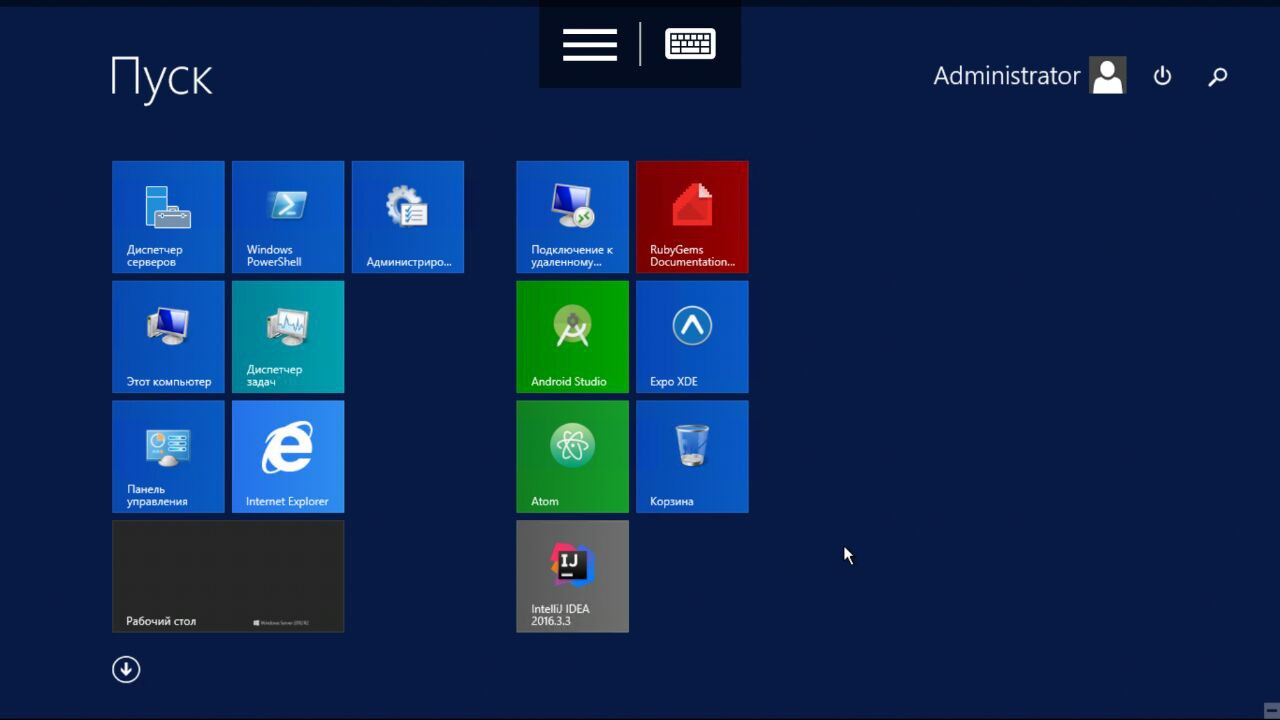Launch IntelliJ IDEA 2016.3.3 tile
This screenshot has width=1280, height=720.
tap(572, 576)
